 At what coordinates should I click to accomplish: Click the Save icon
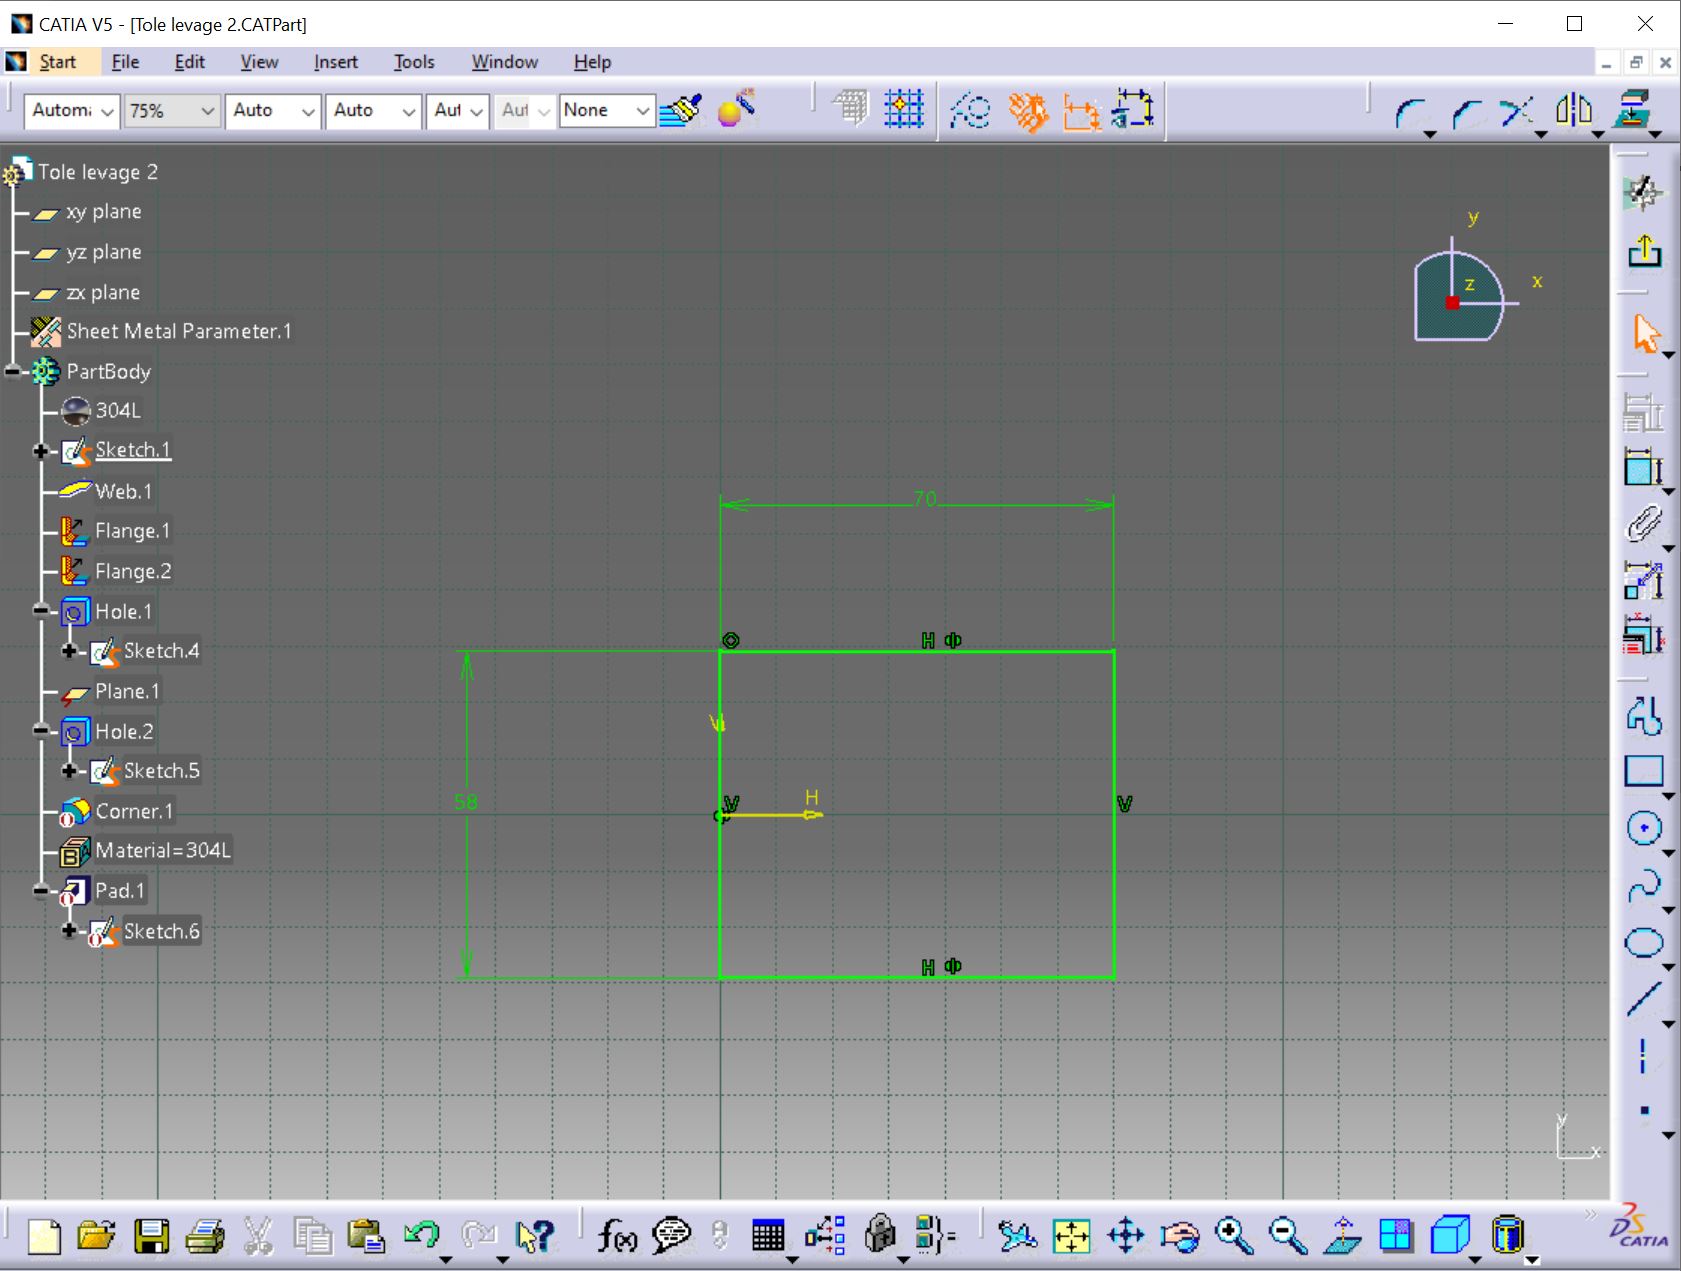coord(151,1236)
